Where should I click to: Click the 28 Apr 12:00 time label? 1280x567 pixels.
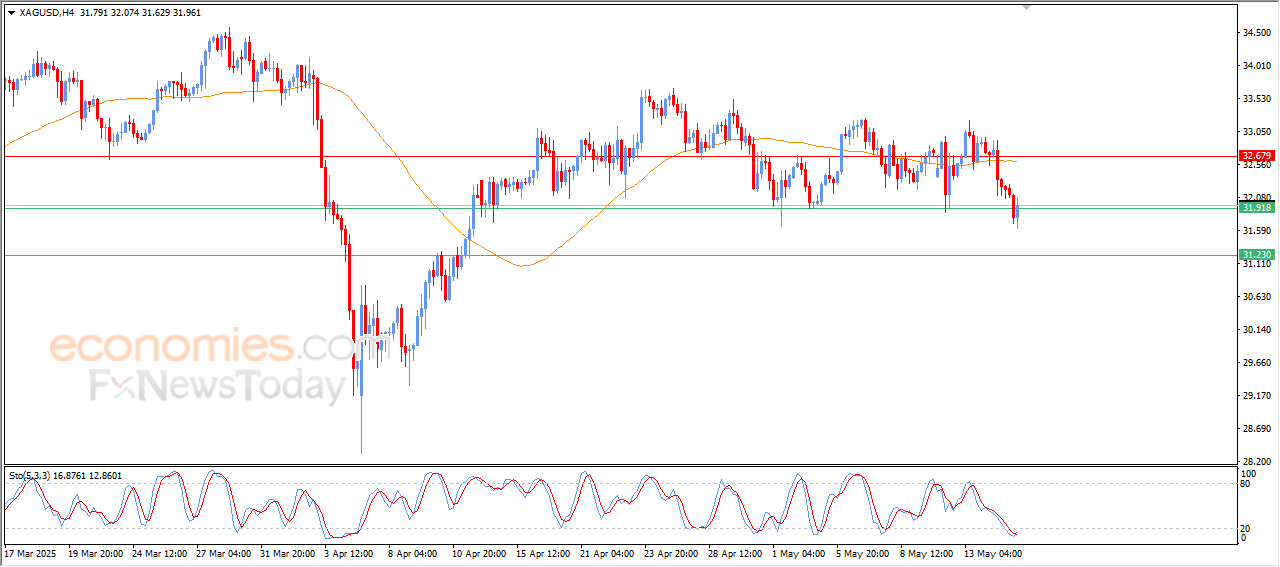735,552
